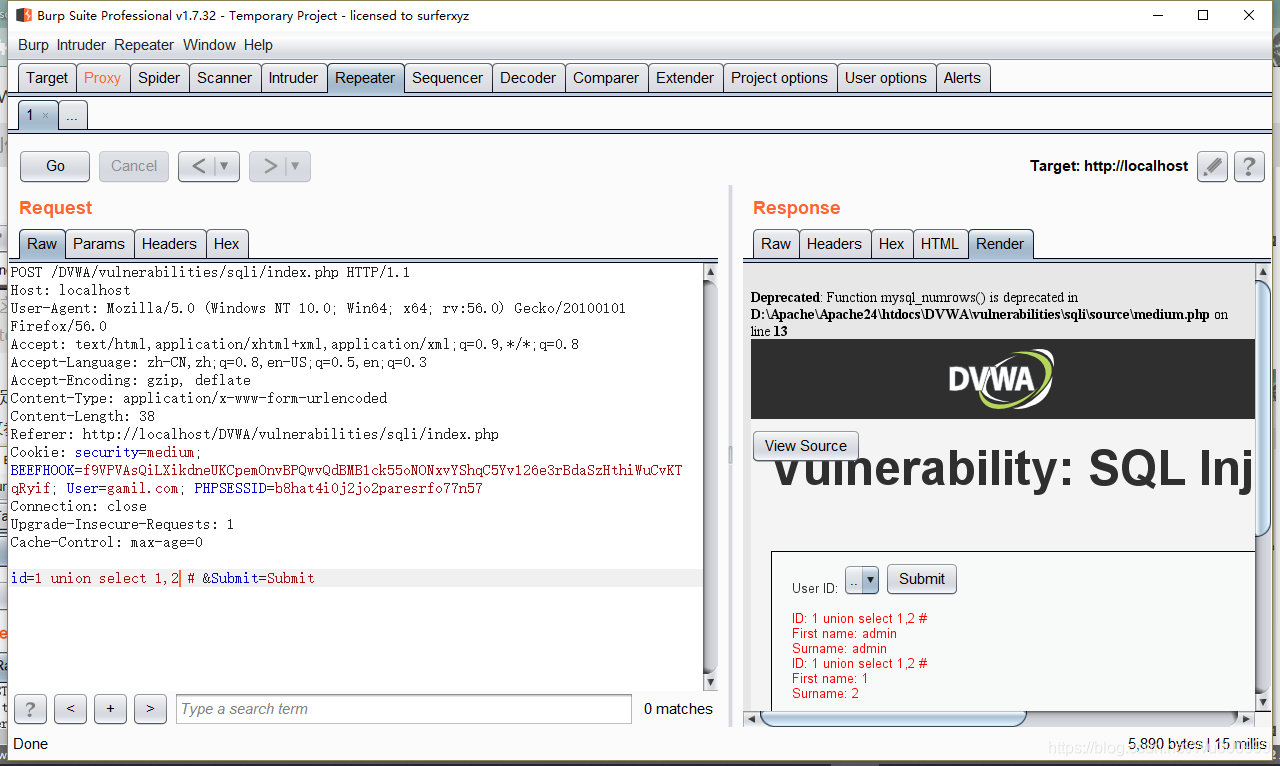Switch to the Spider tab
This screenshot has width=1280, height=766.
[159, 78]
